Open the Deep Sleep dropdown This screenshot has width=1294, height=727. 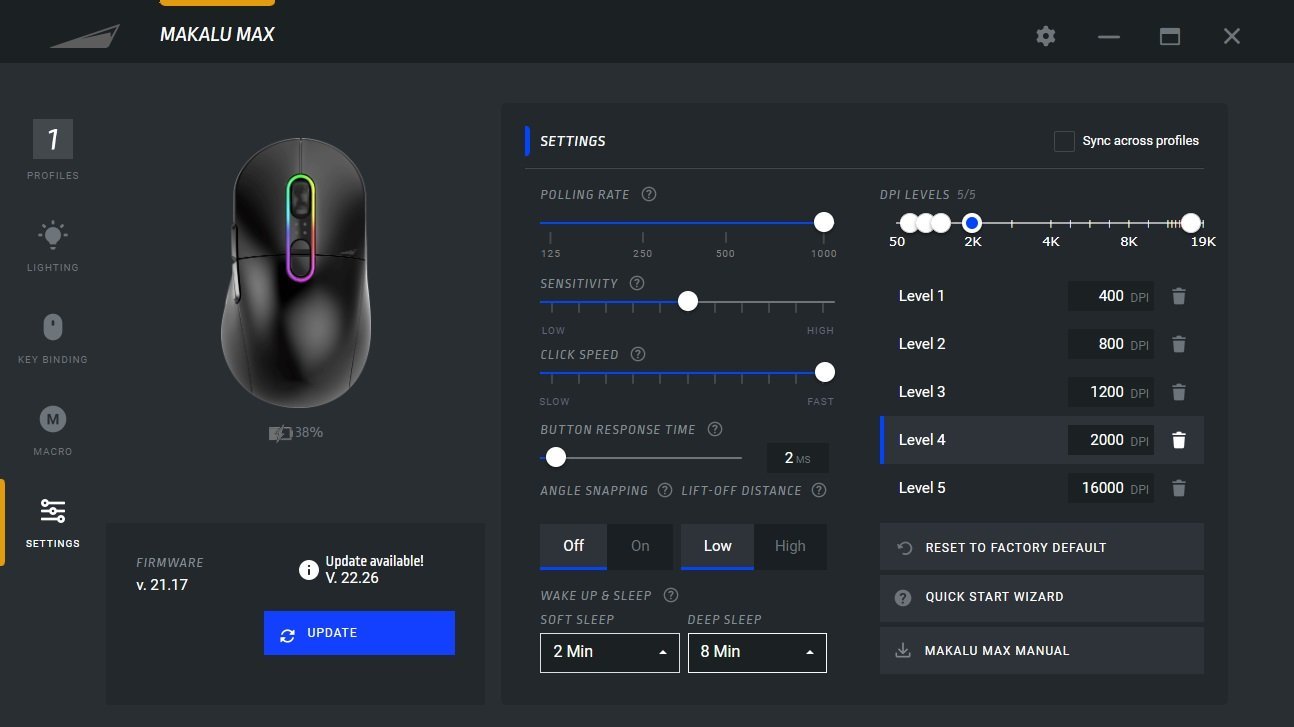pyautogui.click(x=757, y=652)
